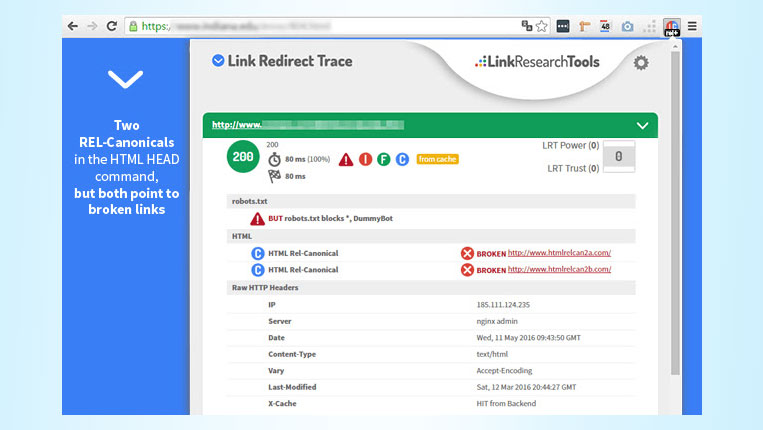Open the http://www.htmlrelcan2a.com/ link
The image size is (763, 430).
559,253
